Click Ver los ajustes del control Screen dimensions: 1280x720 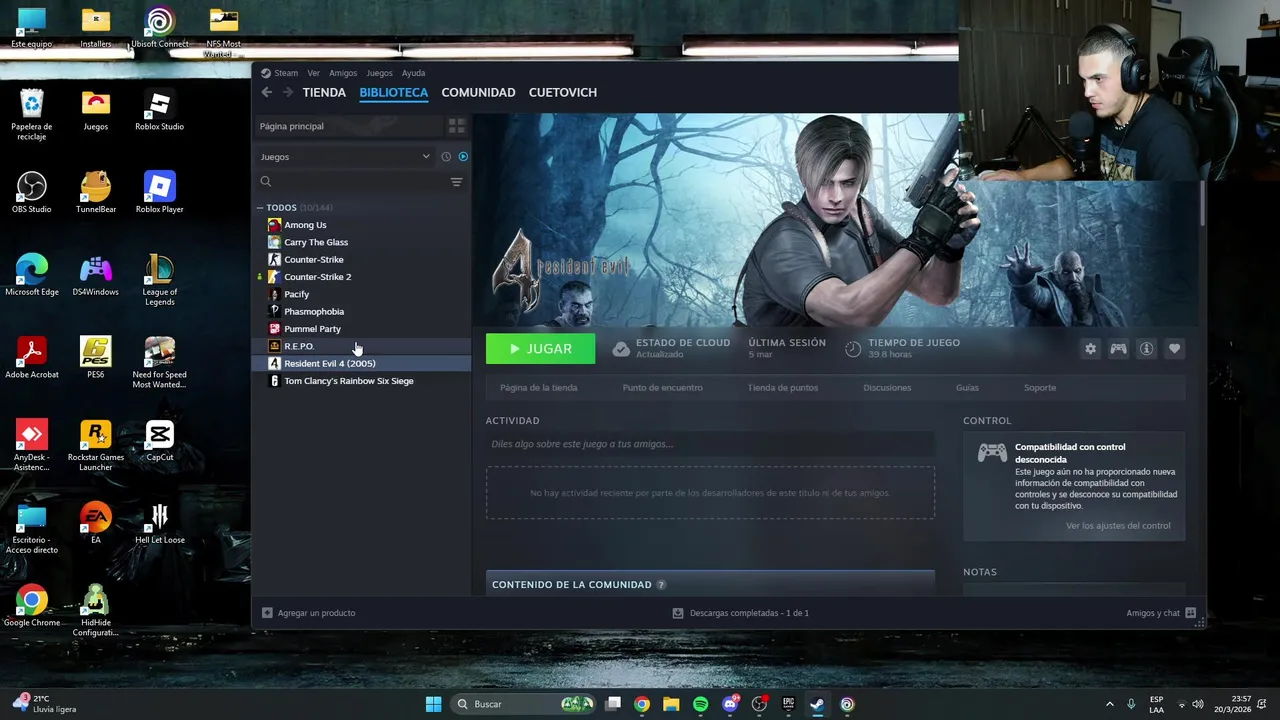pos(1118,526)
